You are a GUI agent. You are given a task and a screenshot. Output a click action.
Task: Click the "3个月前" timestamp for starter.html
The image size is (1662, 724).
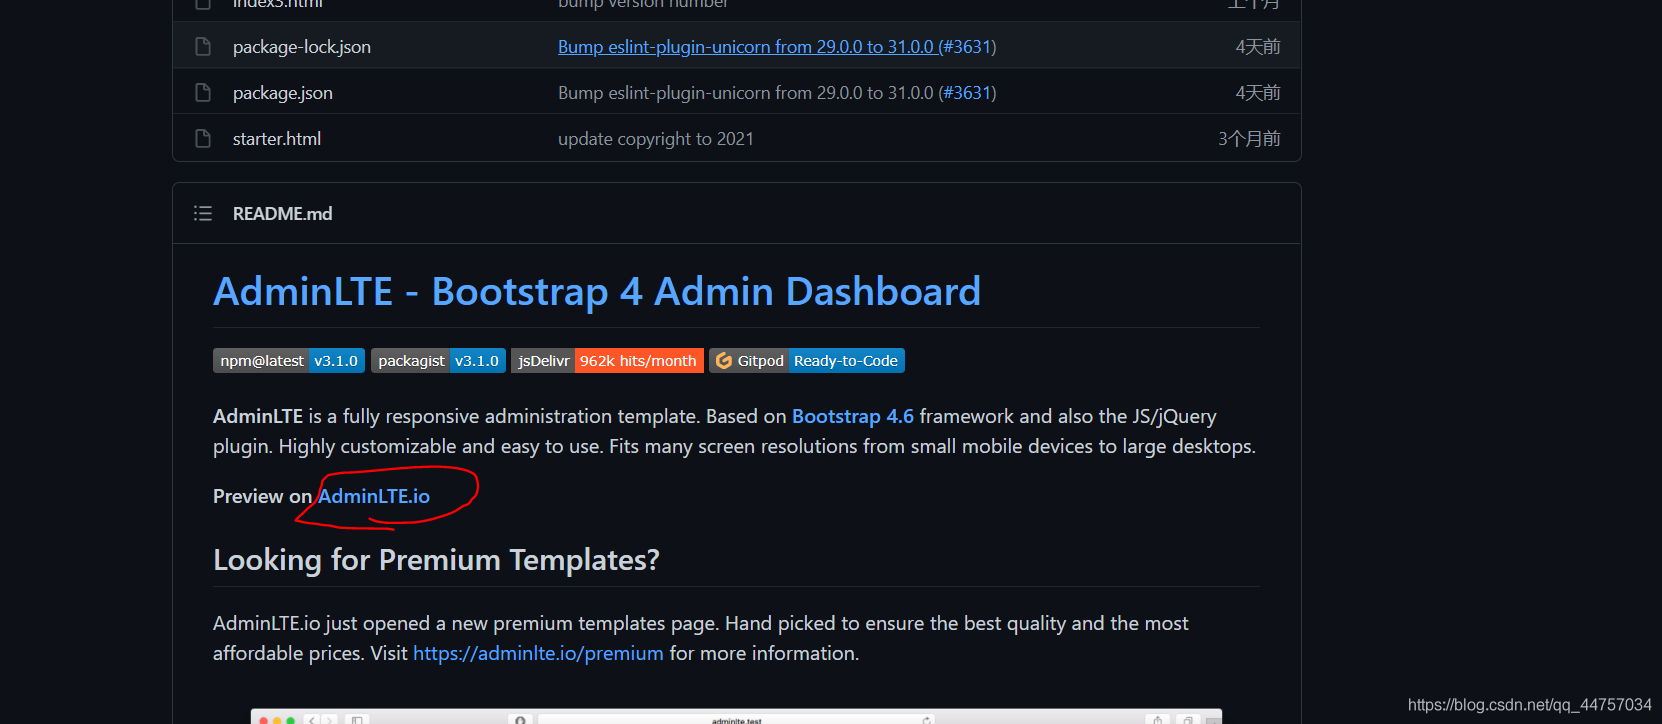[x=1249, y=139]
